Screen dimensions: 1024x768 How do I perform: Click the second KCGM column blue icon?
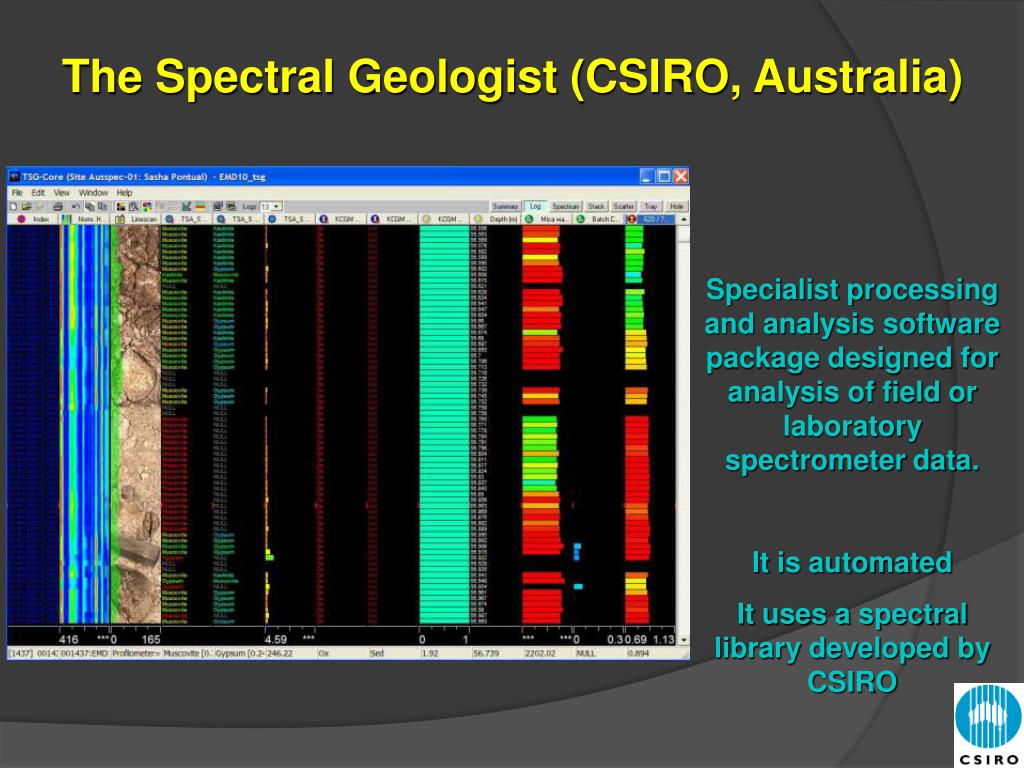pyautogui.click(x=375, y=219)
